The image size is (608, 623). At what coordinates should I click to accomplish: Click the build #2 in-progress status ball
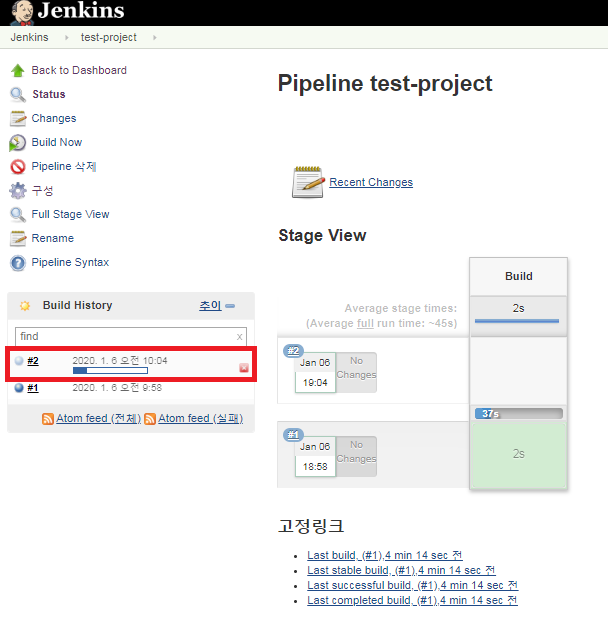(19, 361)
